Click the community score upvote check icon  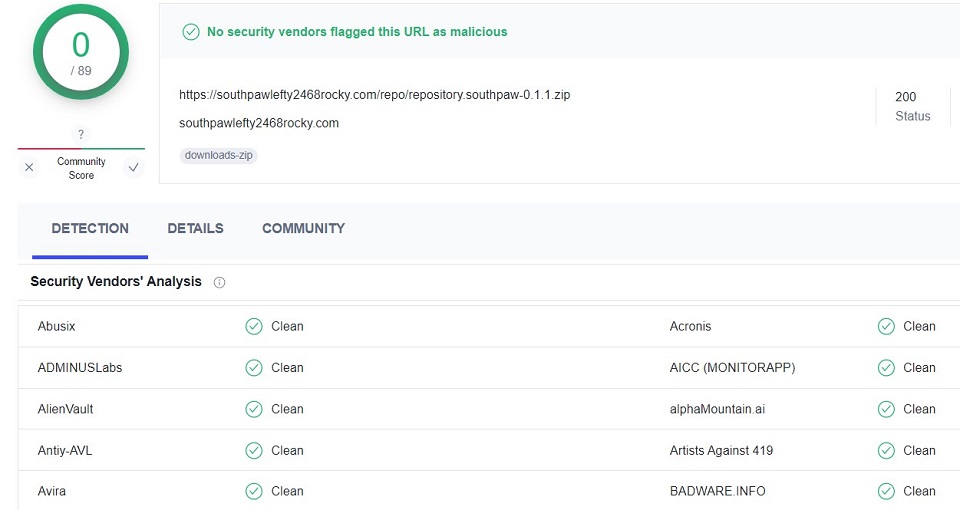coord(133,167)
